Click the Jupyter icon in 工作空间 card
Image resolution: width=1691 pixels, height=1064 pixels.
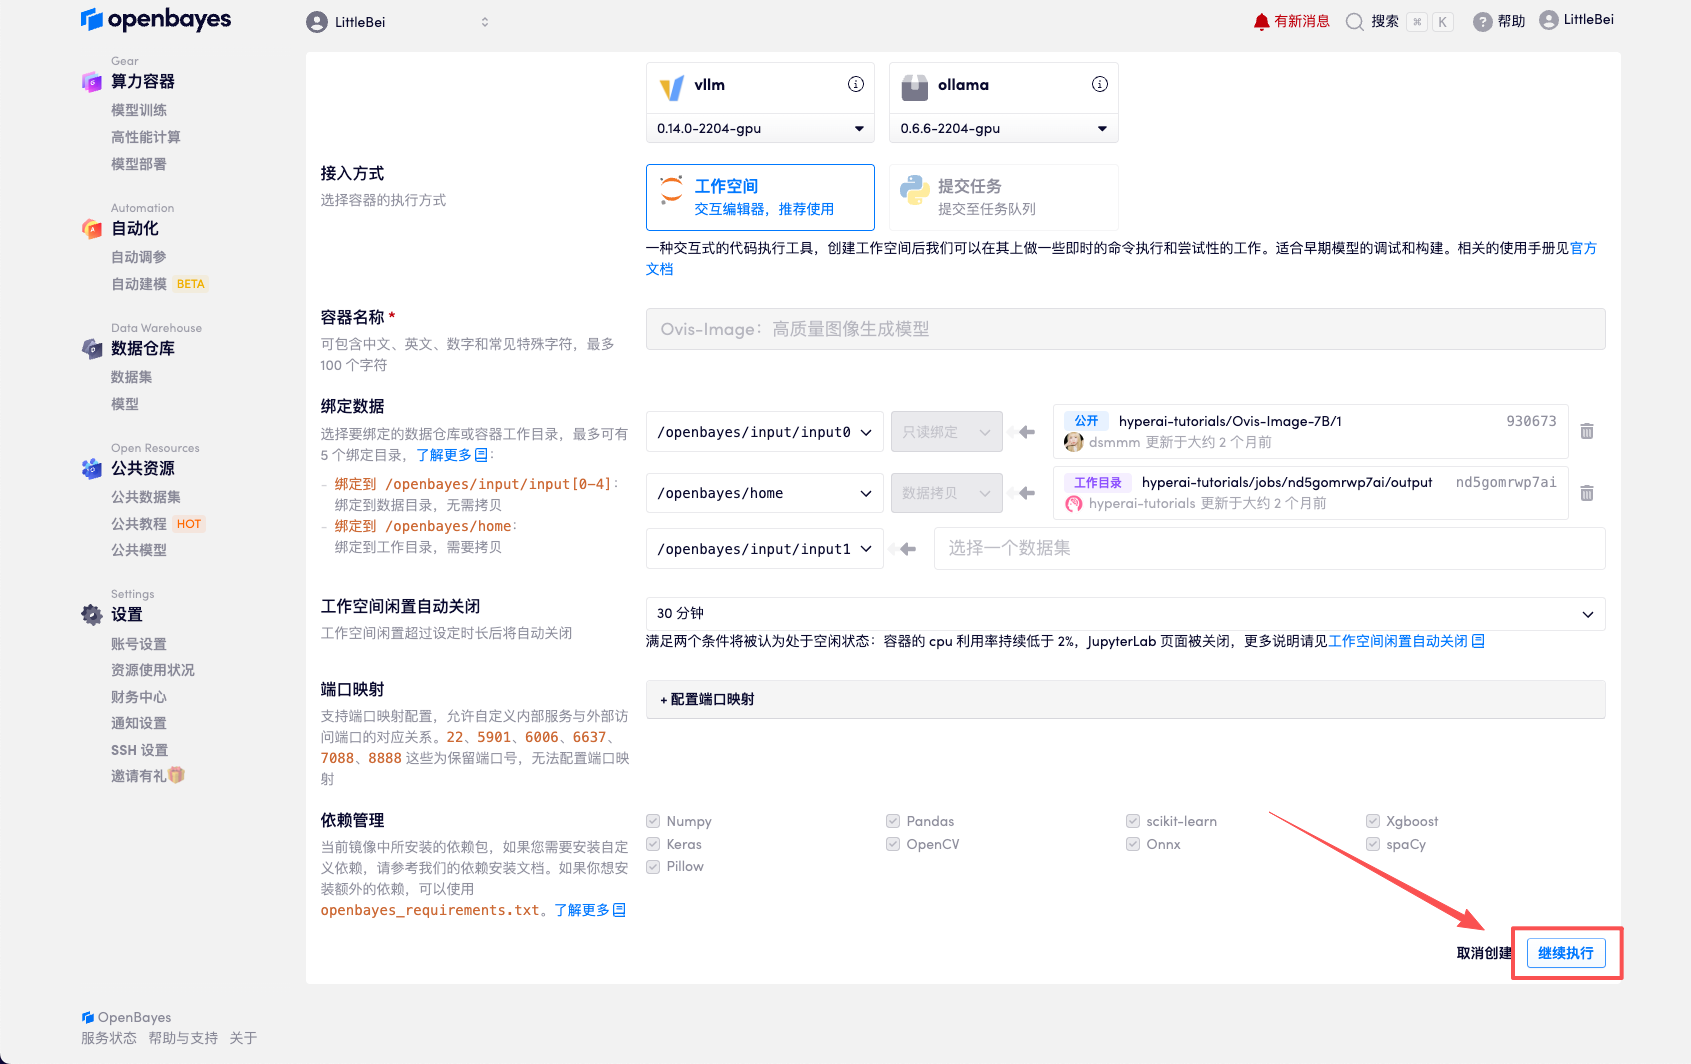click(672, 190)
